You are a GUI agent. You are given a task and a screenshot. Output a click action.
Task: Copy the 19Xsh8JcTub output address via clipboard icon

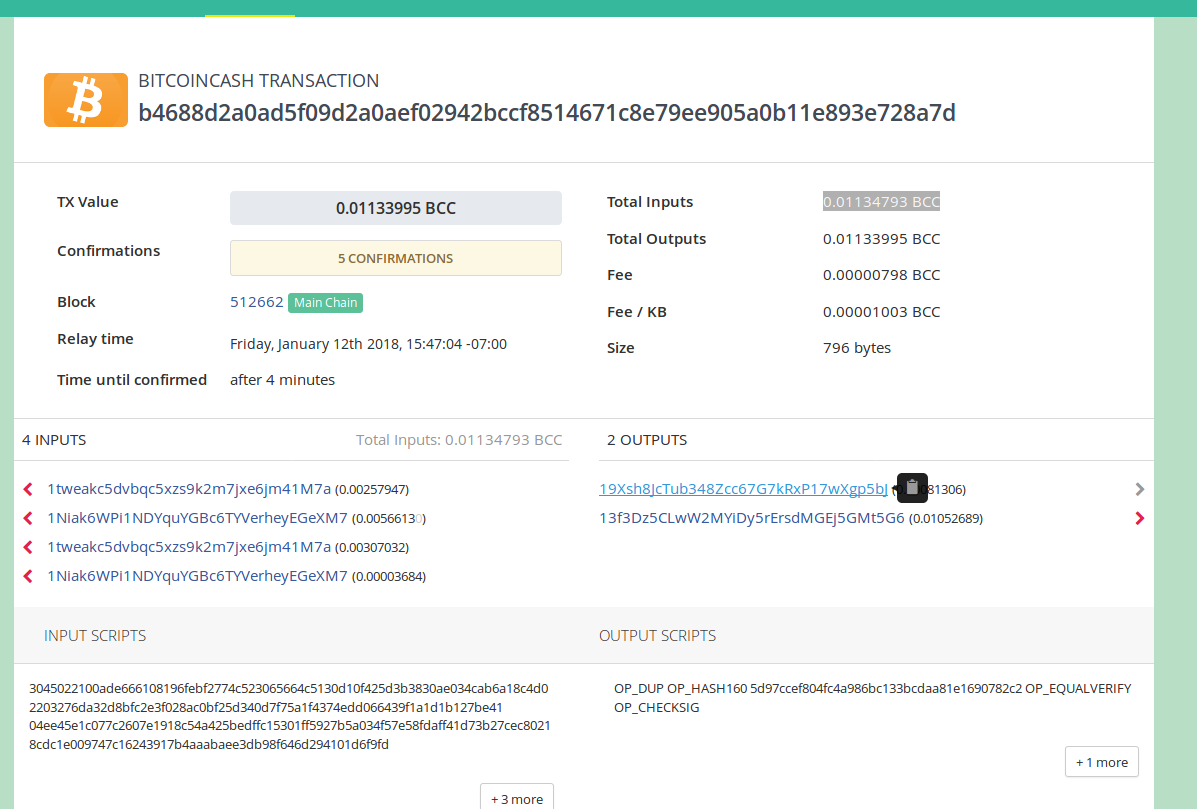point(912,488)
